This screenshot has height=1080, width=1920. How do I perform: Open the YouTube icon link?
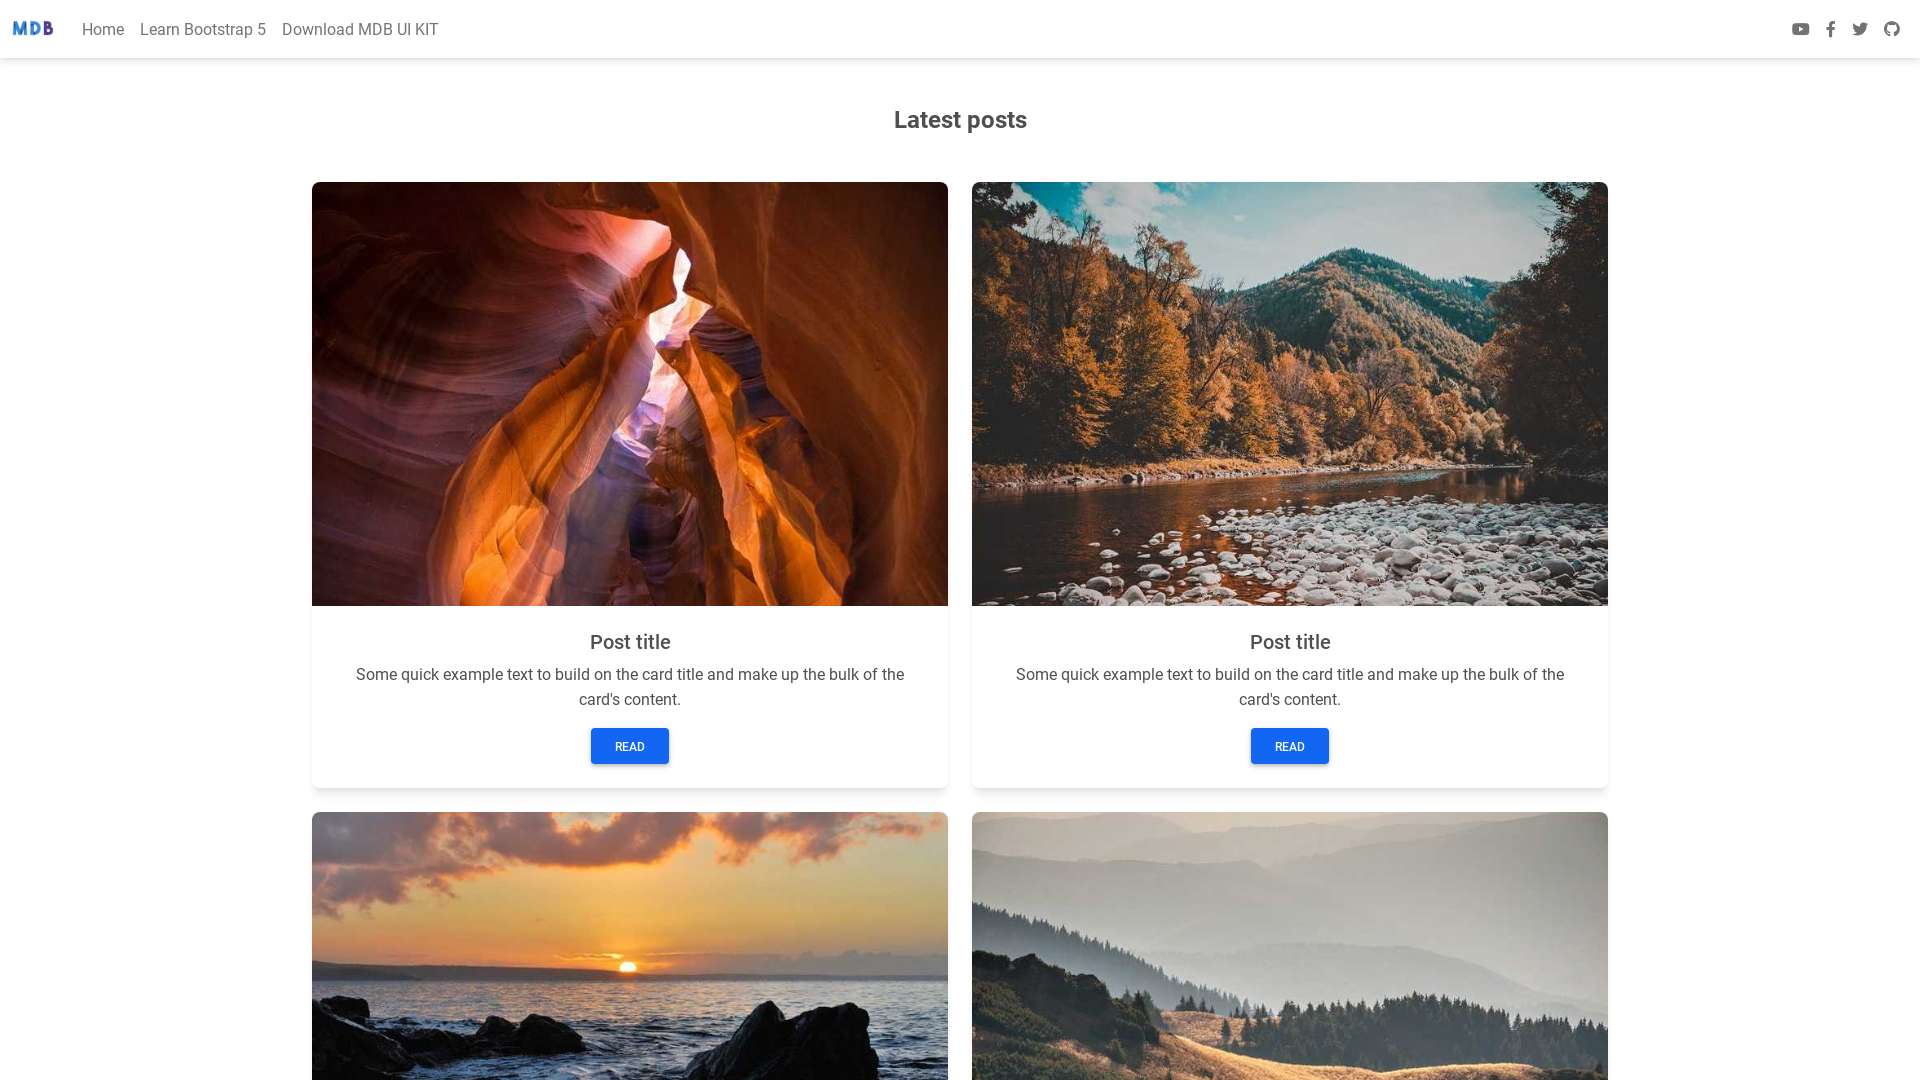point(1800,29)
